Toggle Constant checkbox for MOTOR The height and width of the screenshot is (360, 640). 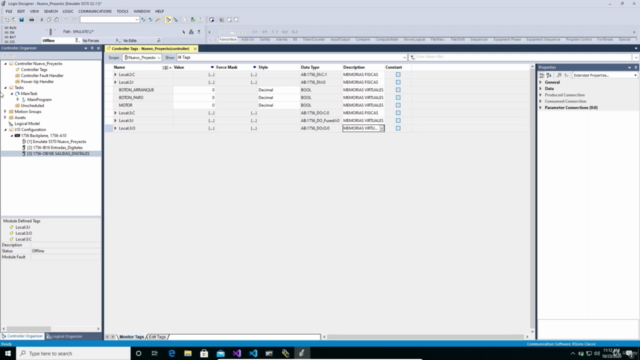click(398, 105)
